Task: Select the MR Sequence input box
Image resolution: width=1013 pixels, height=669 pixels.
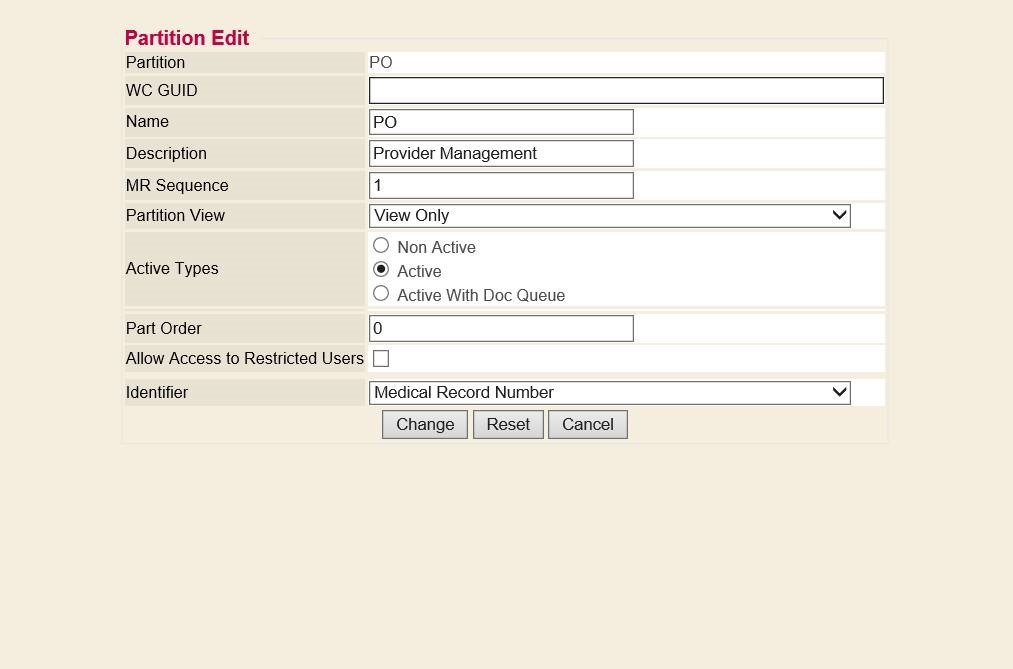Action: pos(501,186)
